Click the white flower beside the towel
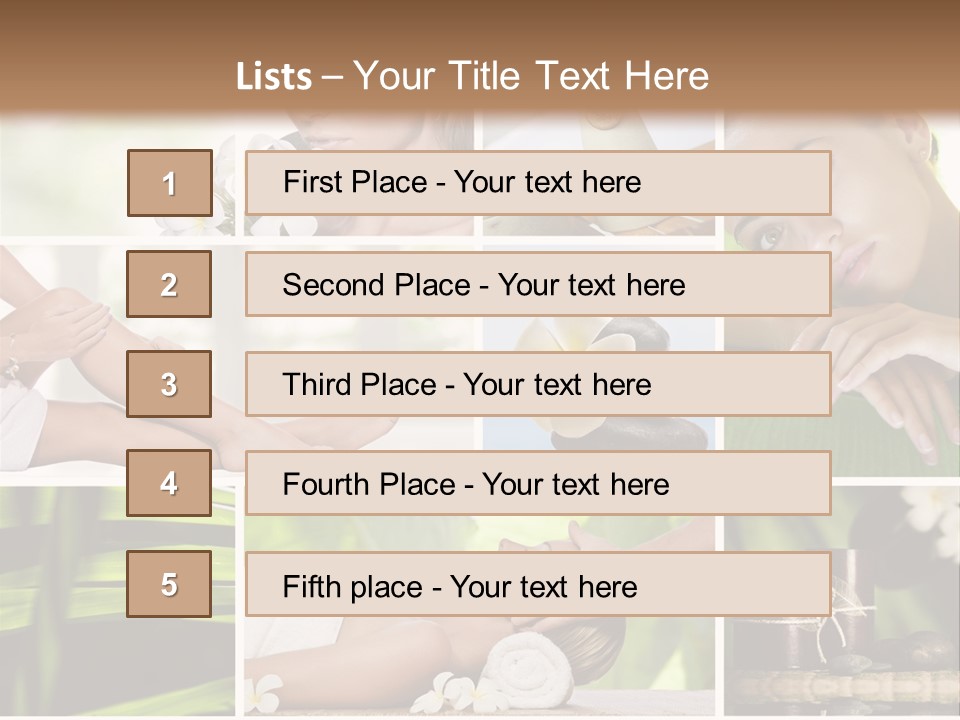The height and width of the screenshot is (720, 960). pyautogui.click(x=450, y=692)
